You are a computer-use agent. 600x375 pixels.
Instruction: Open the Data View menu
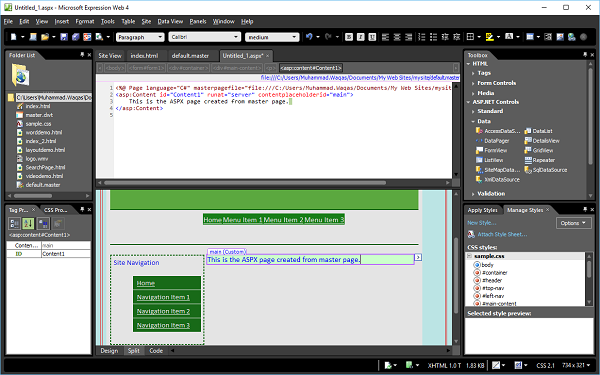170,21
